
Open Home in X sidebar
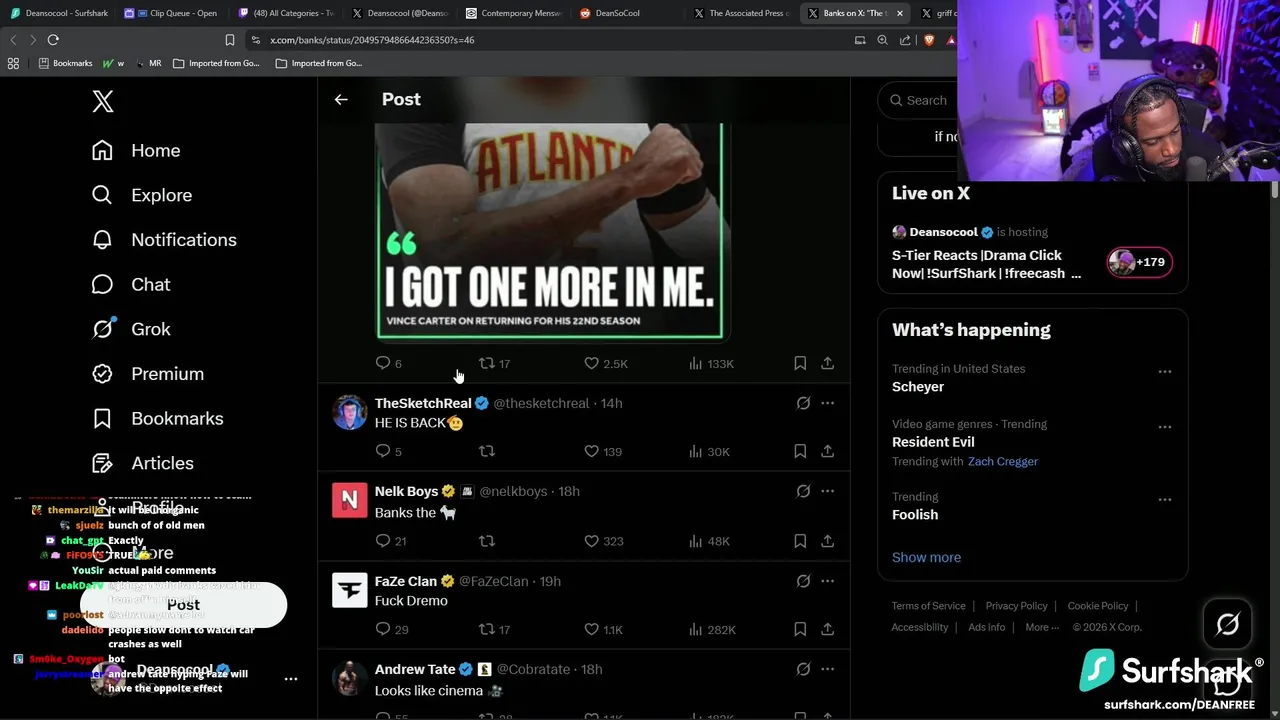tap(136, 150)
